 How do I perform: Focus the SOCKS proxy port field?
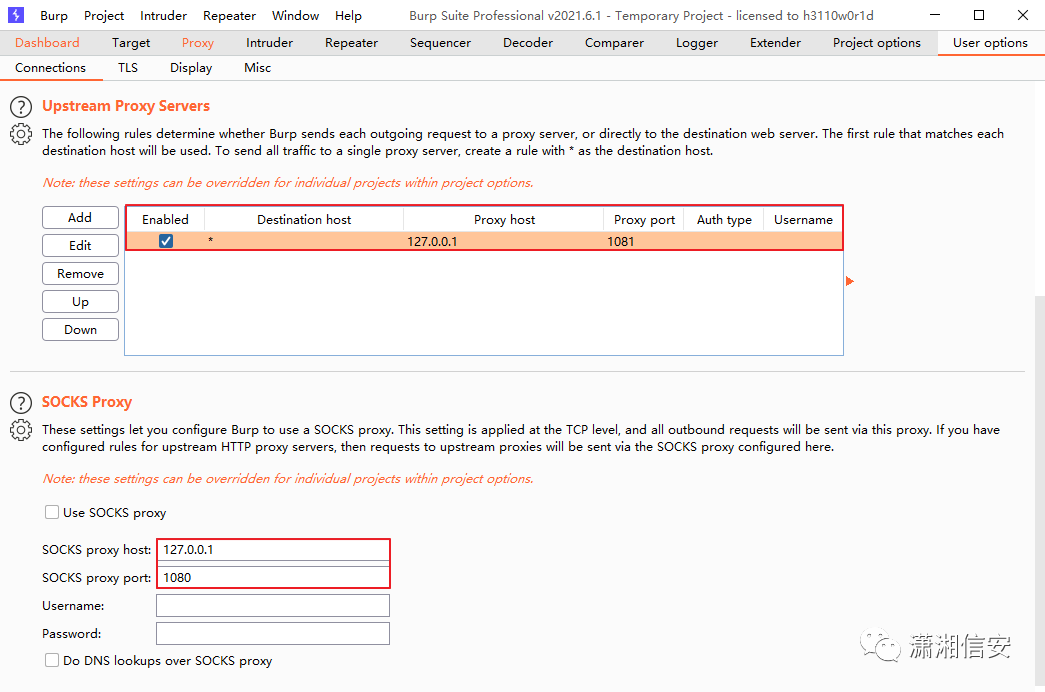click(273, 577)
